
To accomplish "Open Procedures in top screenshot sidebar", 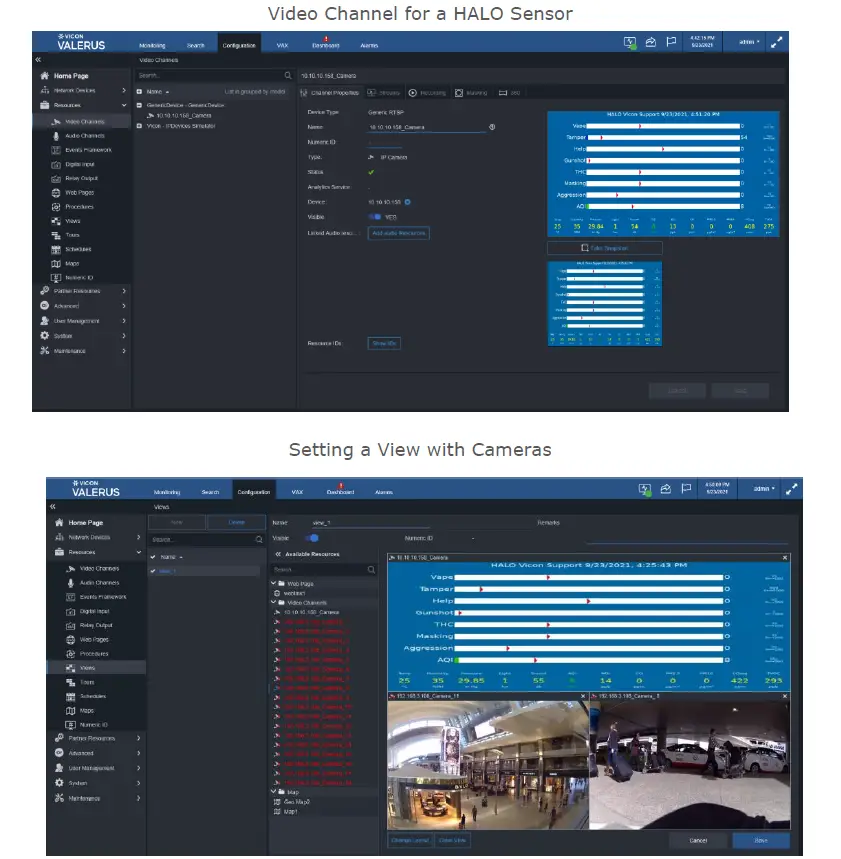I will point(79,207).
